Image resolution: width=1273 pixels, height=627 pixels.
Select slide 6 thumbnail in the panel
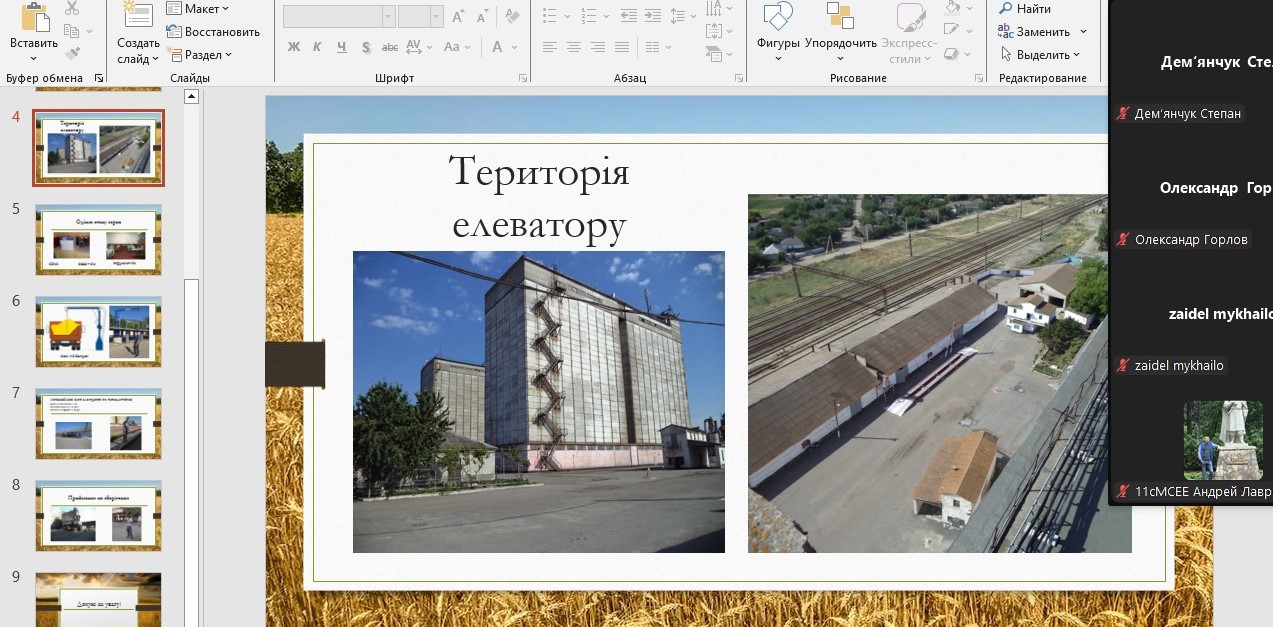click(x=98, y=331)
